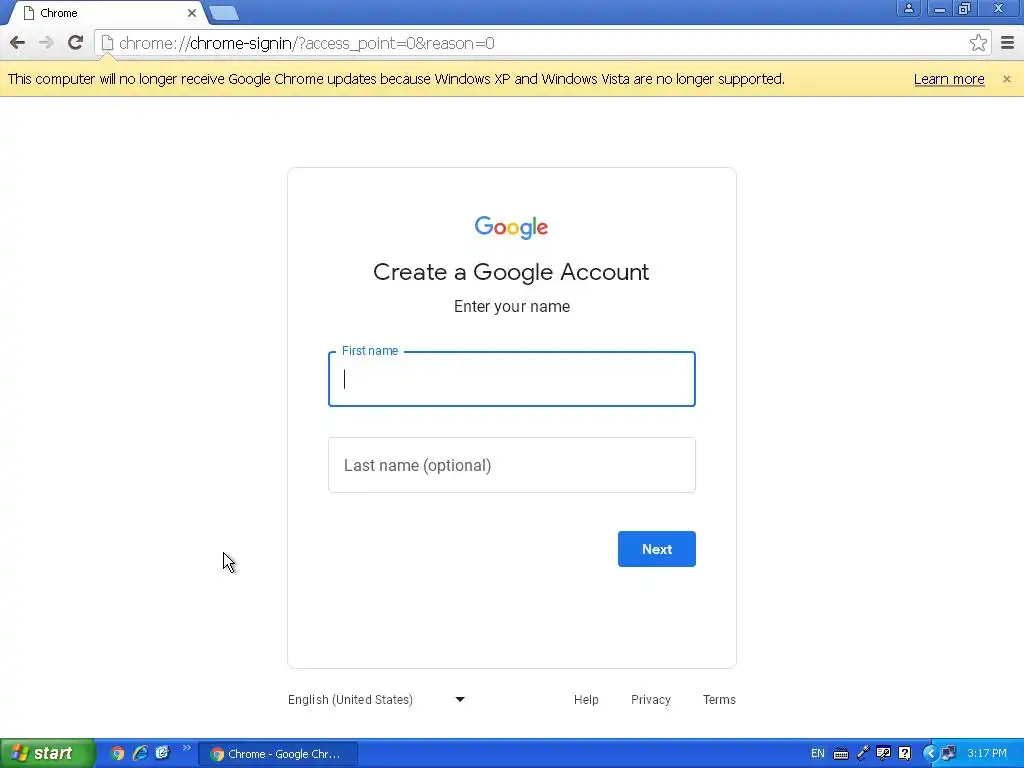Minimize the Chrome window
Image resolution: width=1024 pixels, height=768 pixels.
click(x=939, y=8)
